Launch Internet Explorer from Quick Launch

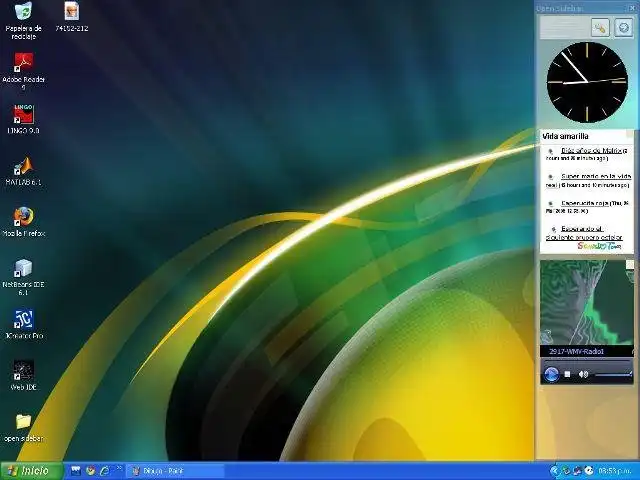104,471
